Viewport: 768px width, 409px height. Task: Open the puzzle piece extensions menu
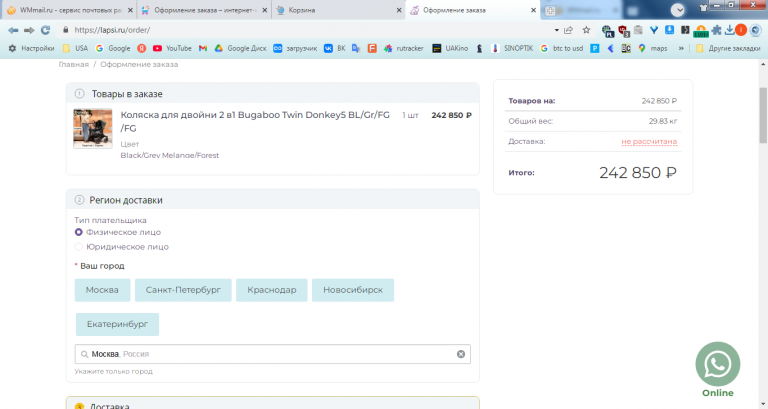(x=717, y=30)
